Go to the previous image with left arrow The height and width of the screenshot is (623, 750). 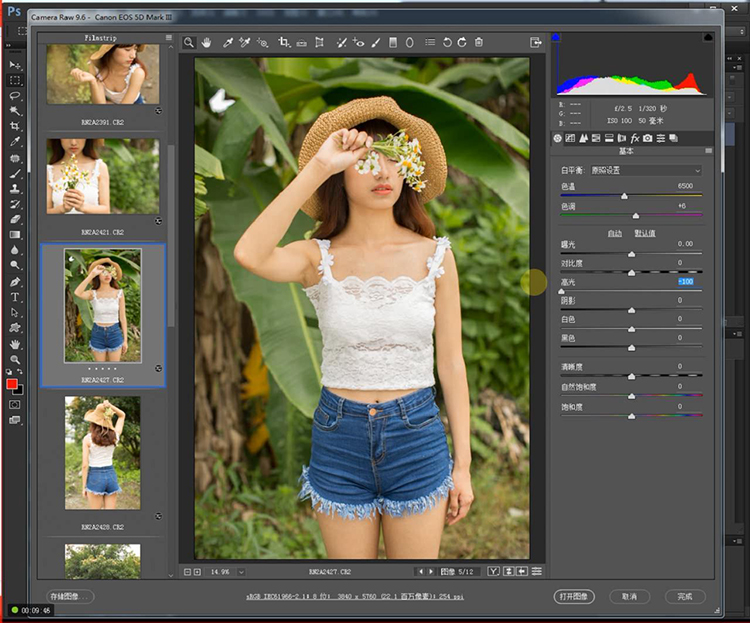tap(420, 571)
